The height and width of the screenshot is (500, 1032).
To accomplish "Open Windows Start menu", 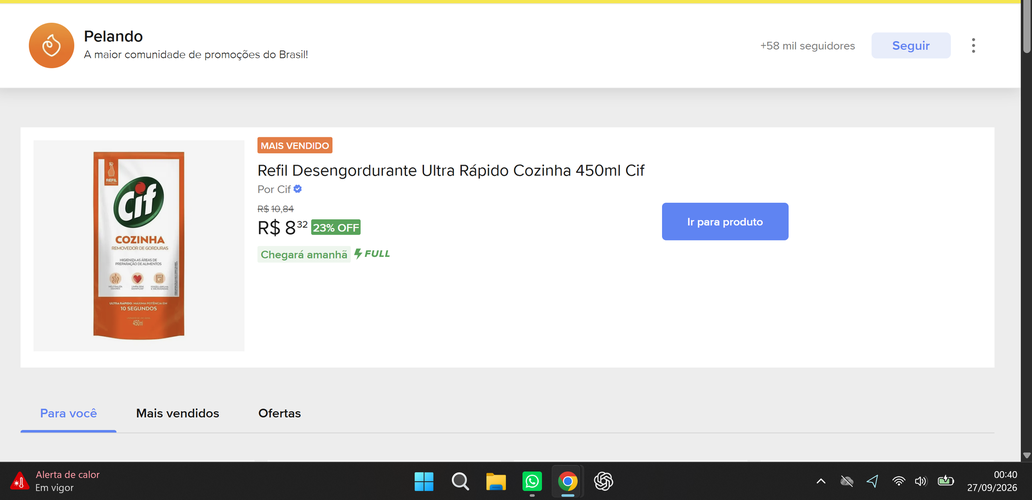I will pyautogui.click(x=424, y=482).
